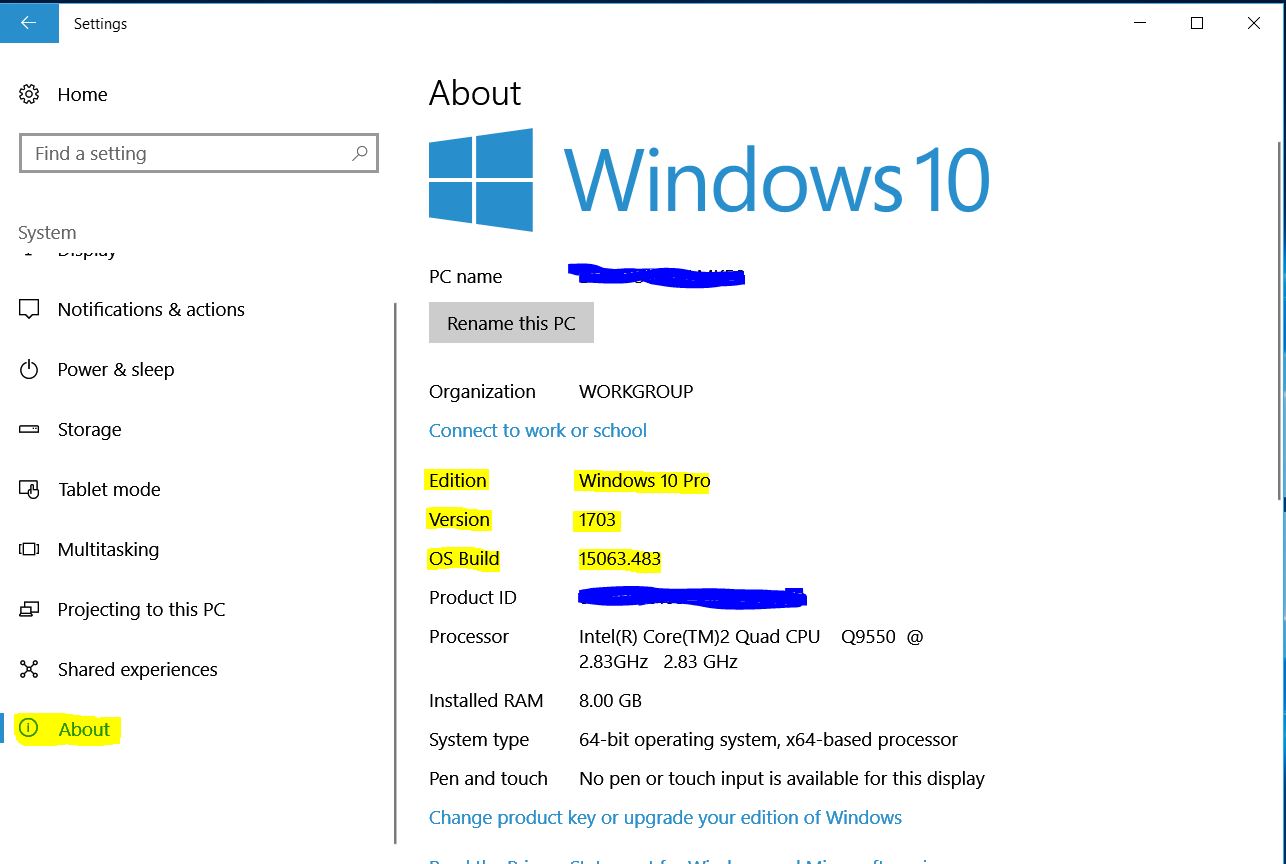Click the Notifications & actions bell icon

click(x=29, y=309)
